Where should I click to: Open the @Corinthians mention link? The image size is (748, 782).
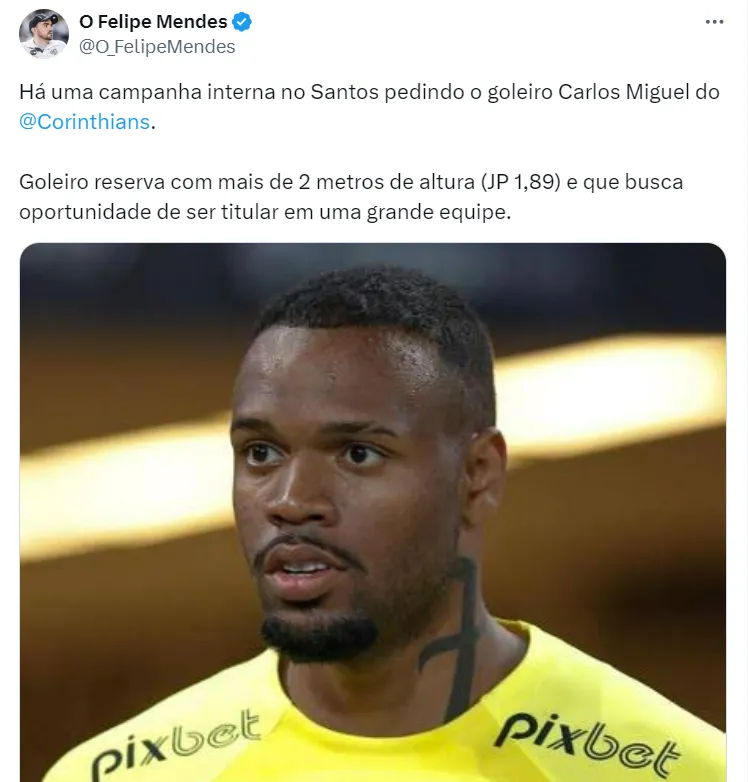pyautogui.click(x=85, y=122)
